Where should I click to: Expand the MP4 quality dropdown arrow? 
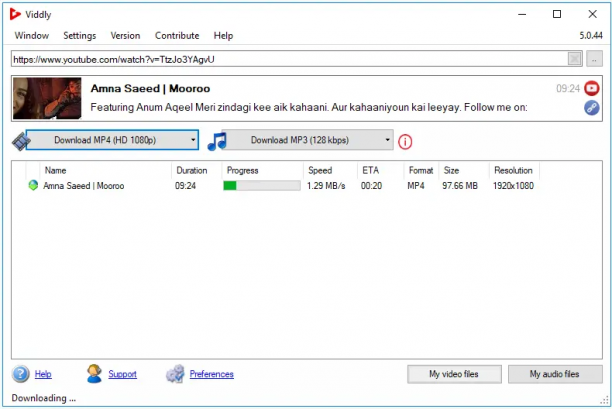pos(193,140)
